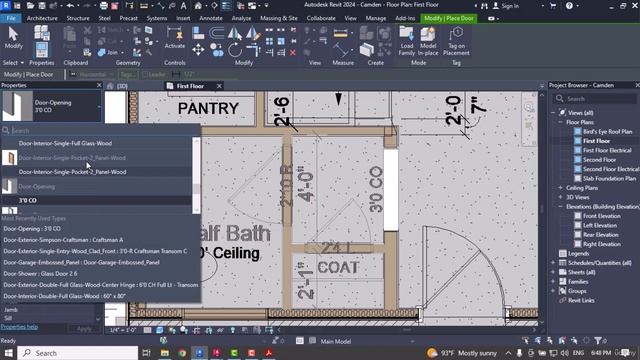
Task: Open the File menu
Action: [11, 18]
